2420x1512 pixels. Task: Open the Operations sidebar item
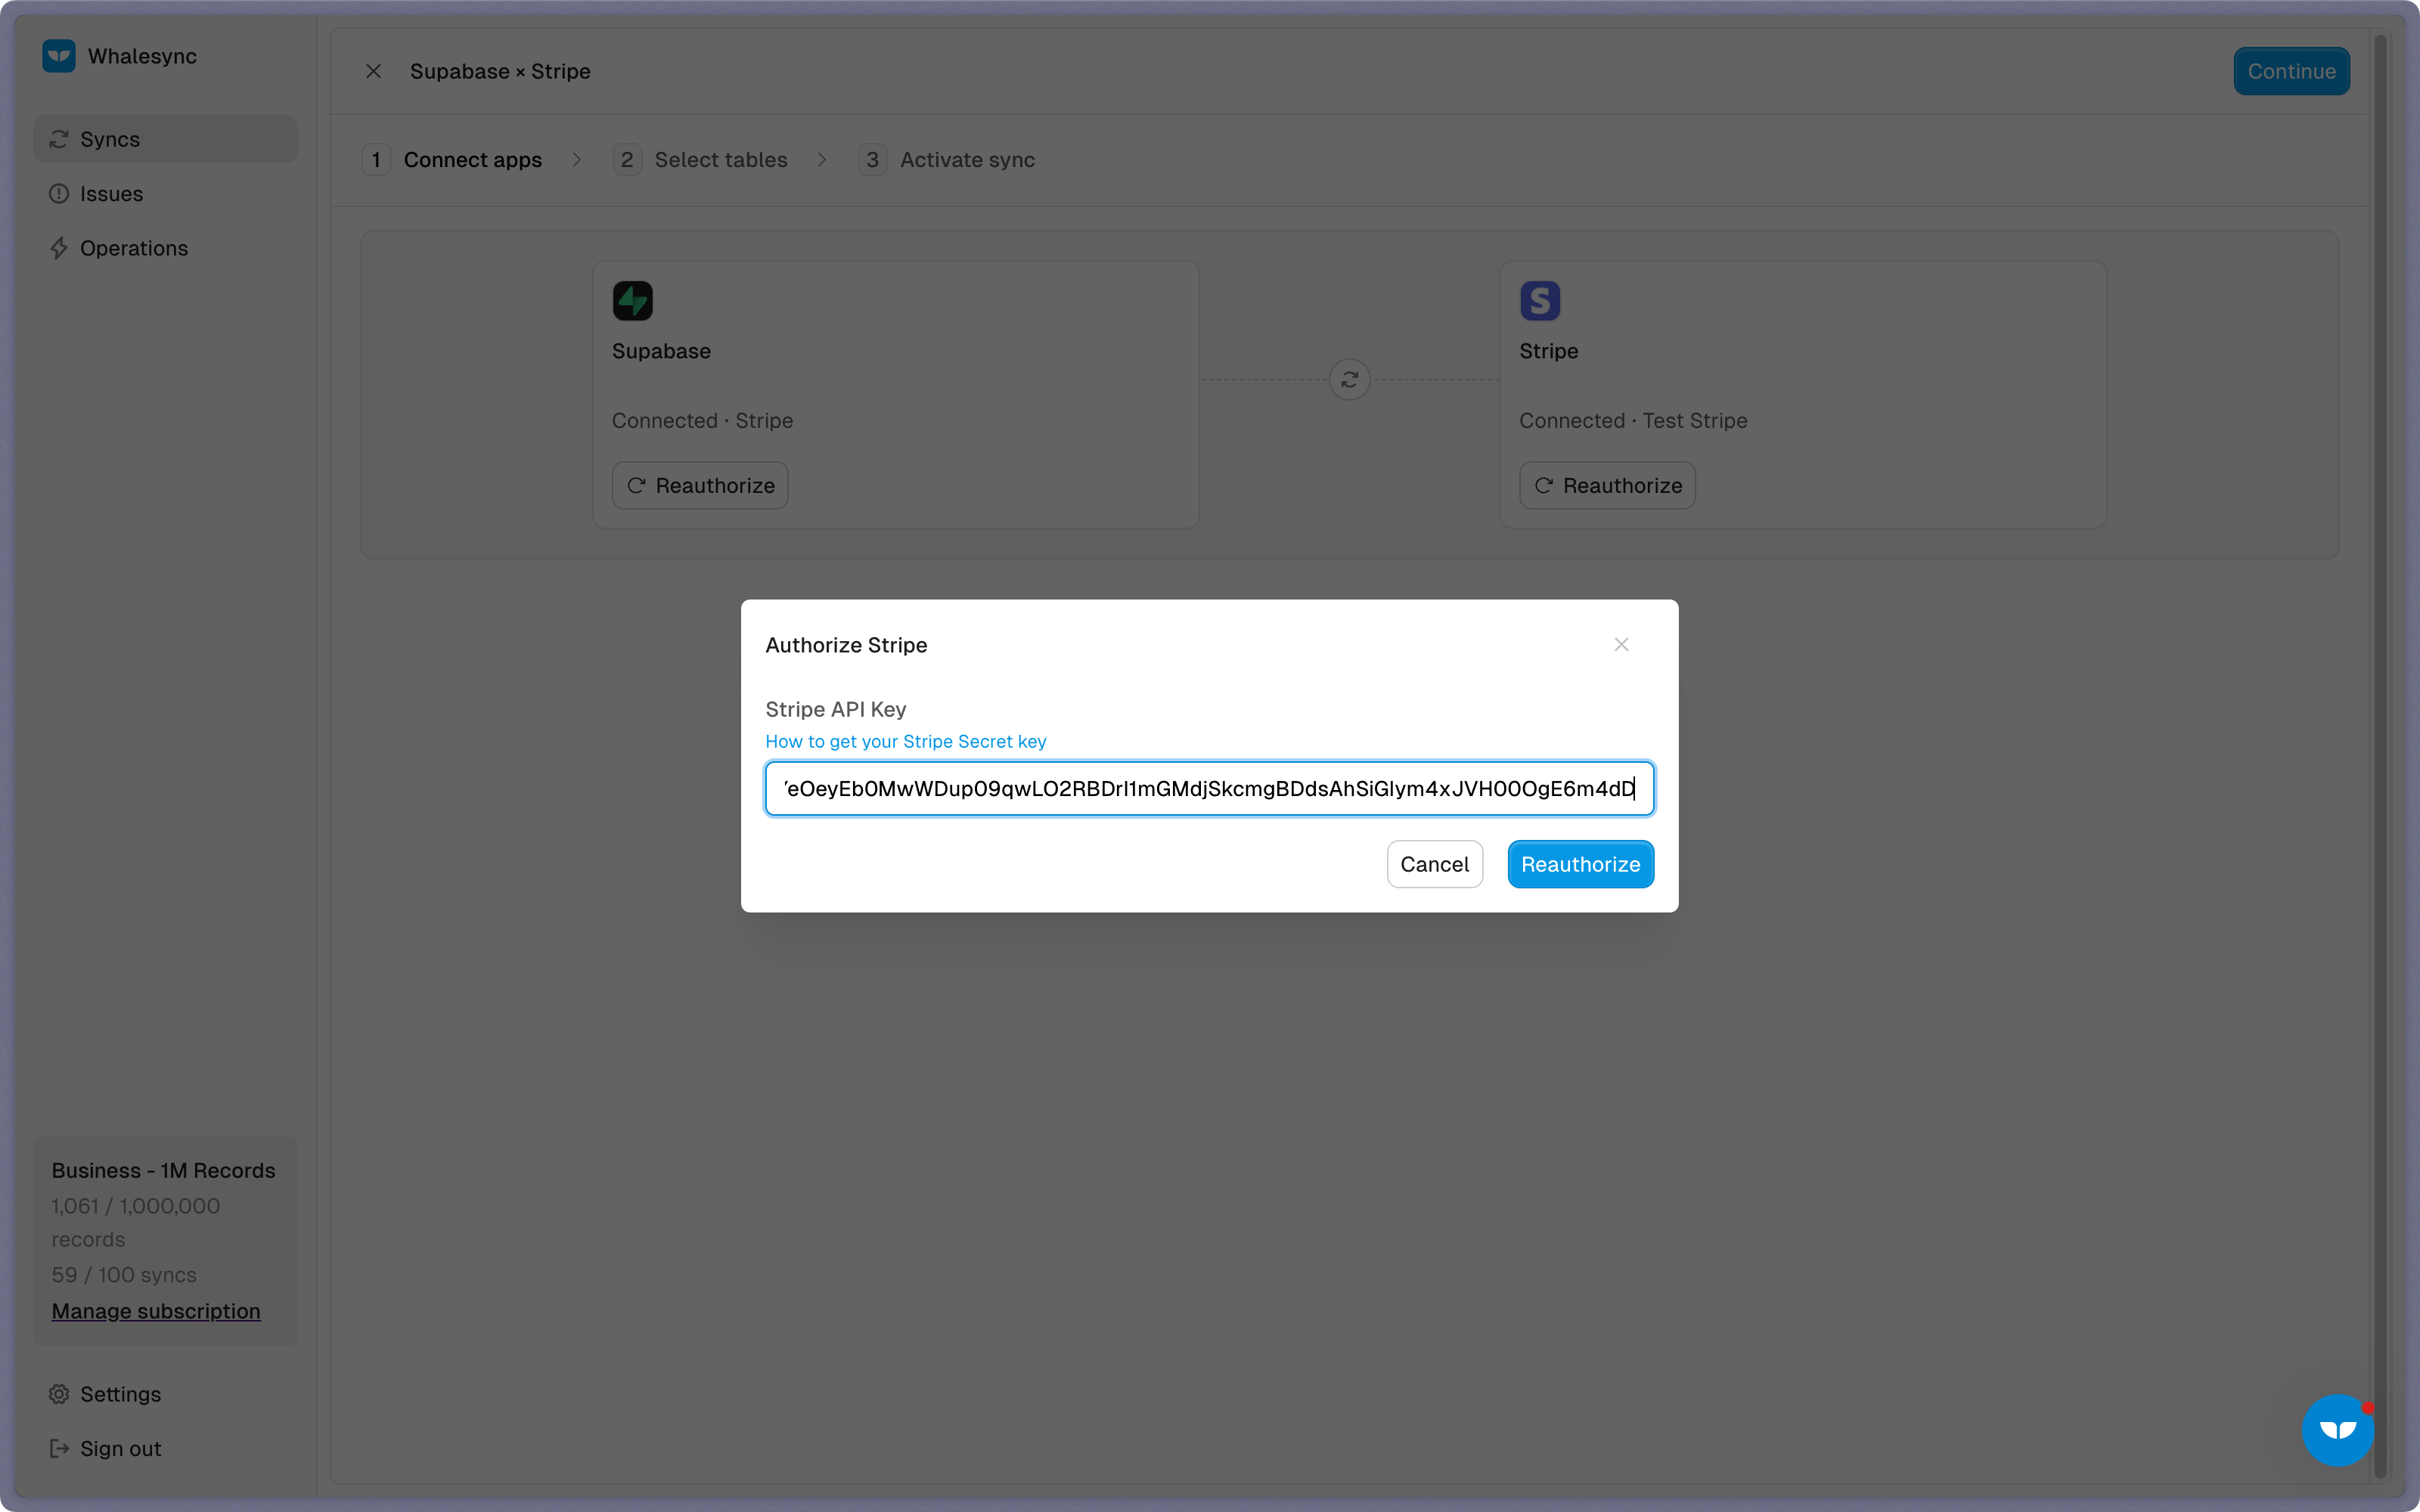pos(165,248)
